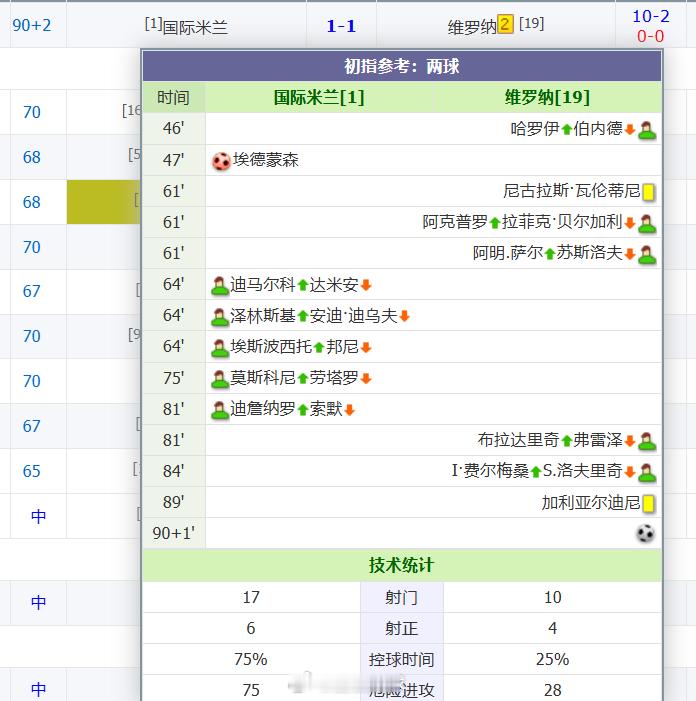Click the 国际米兰[1] popup column header
Image resolution: width=696 pixels, height=701 pixels.
pos(319,97)
